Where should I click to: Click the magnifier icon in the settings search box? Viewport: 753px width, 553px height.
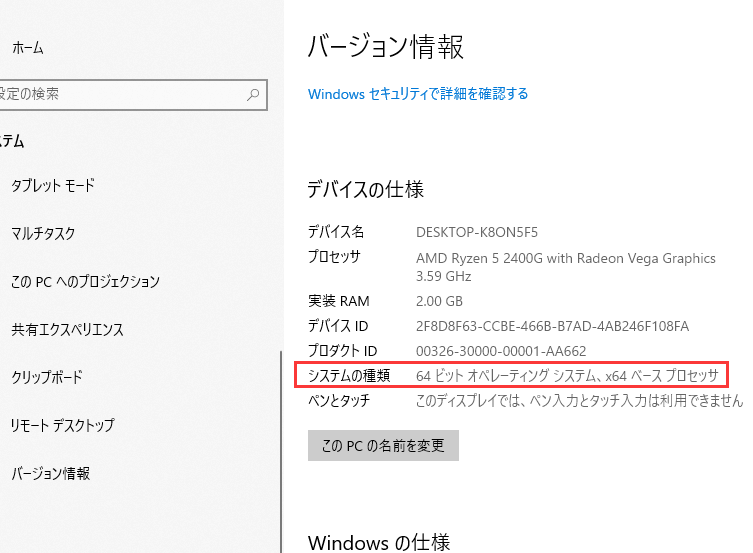point(254,94)
